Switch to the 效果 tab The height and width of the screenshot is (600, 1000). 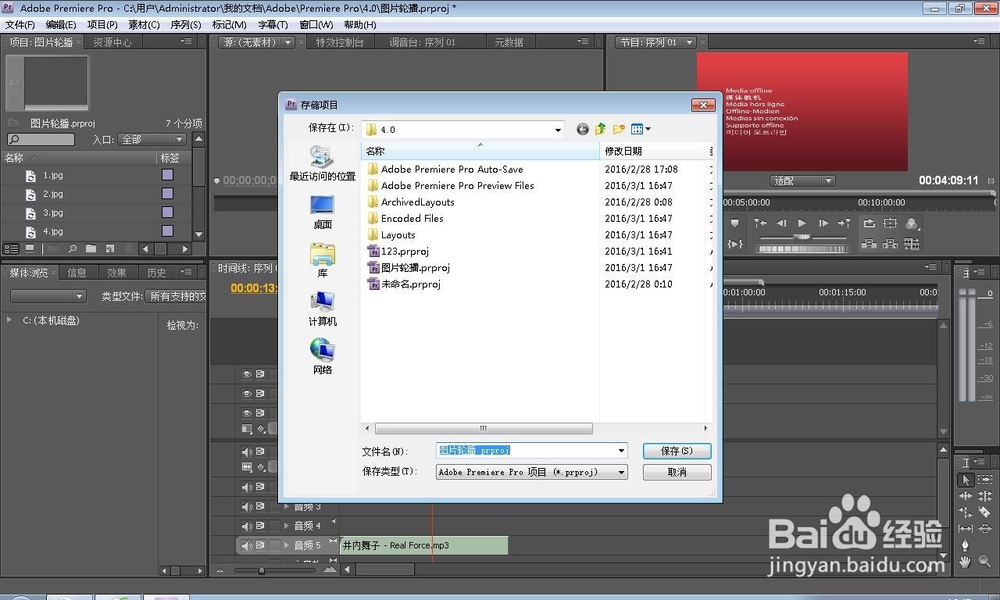click(x=116, y=273)
